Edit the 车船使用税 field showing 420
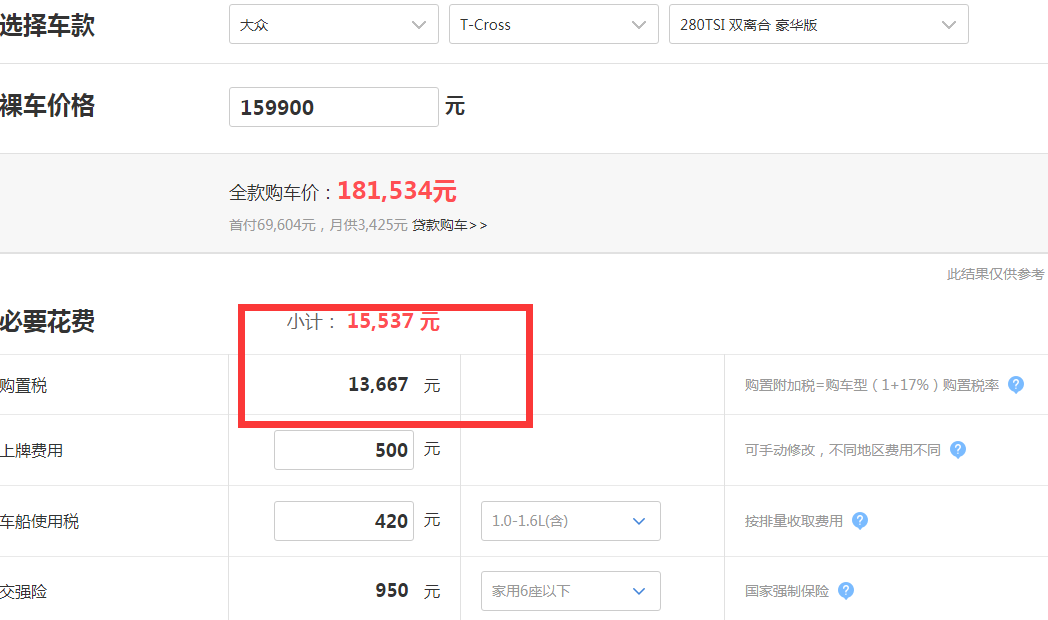This screenshot has width=1048, height=620. click(344, 520)
